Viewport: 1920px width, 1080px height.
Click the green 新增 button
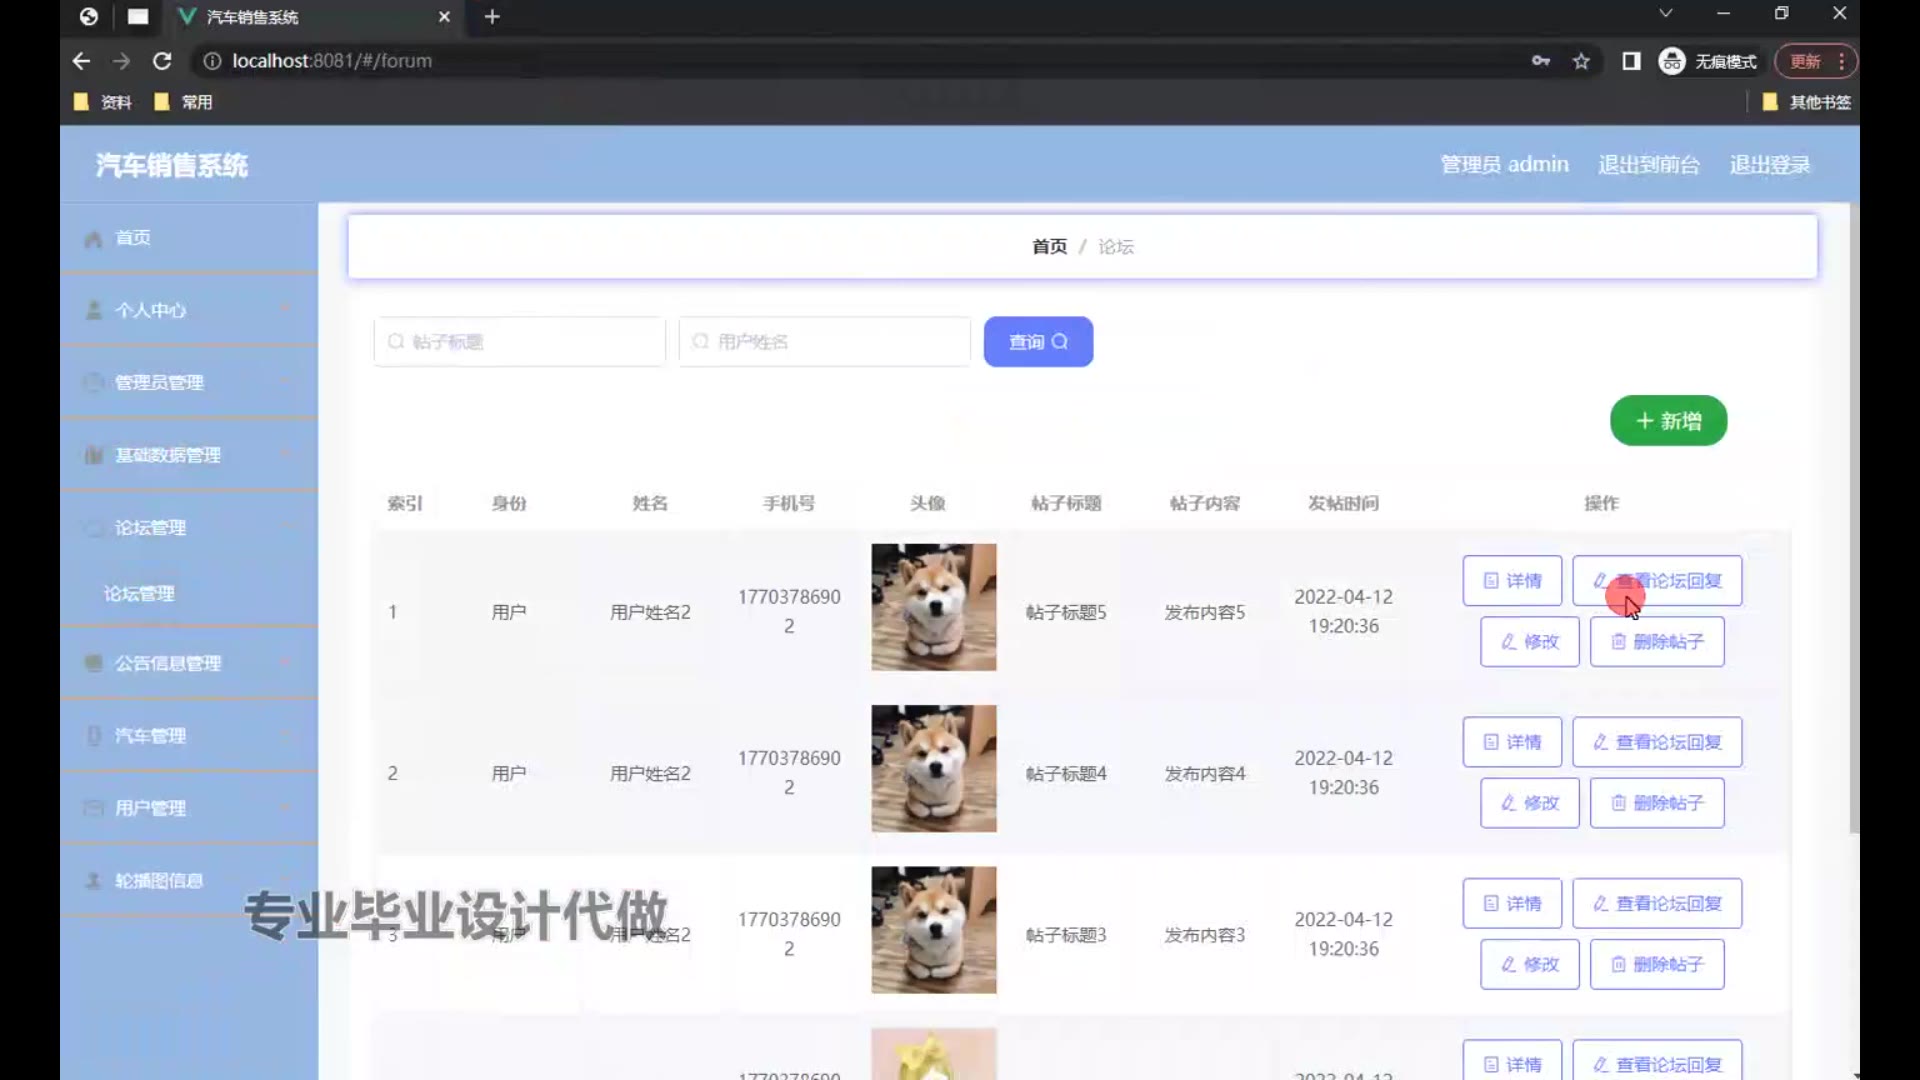click(1668, 421)
